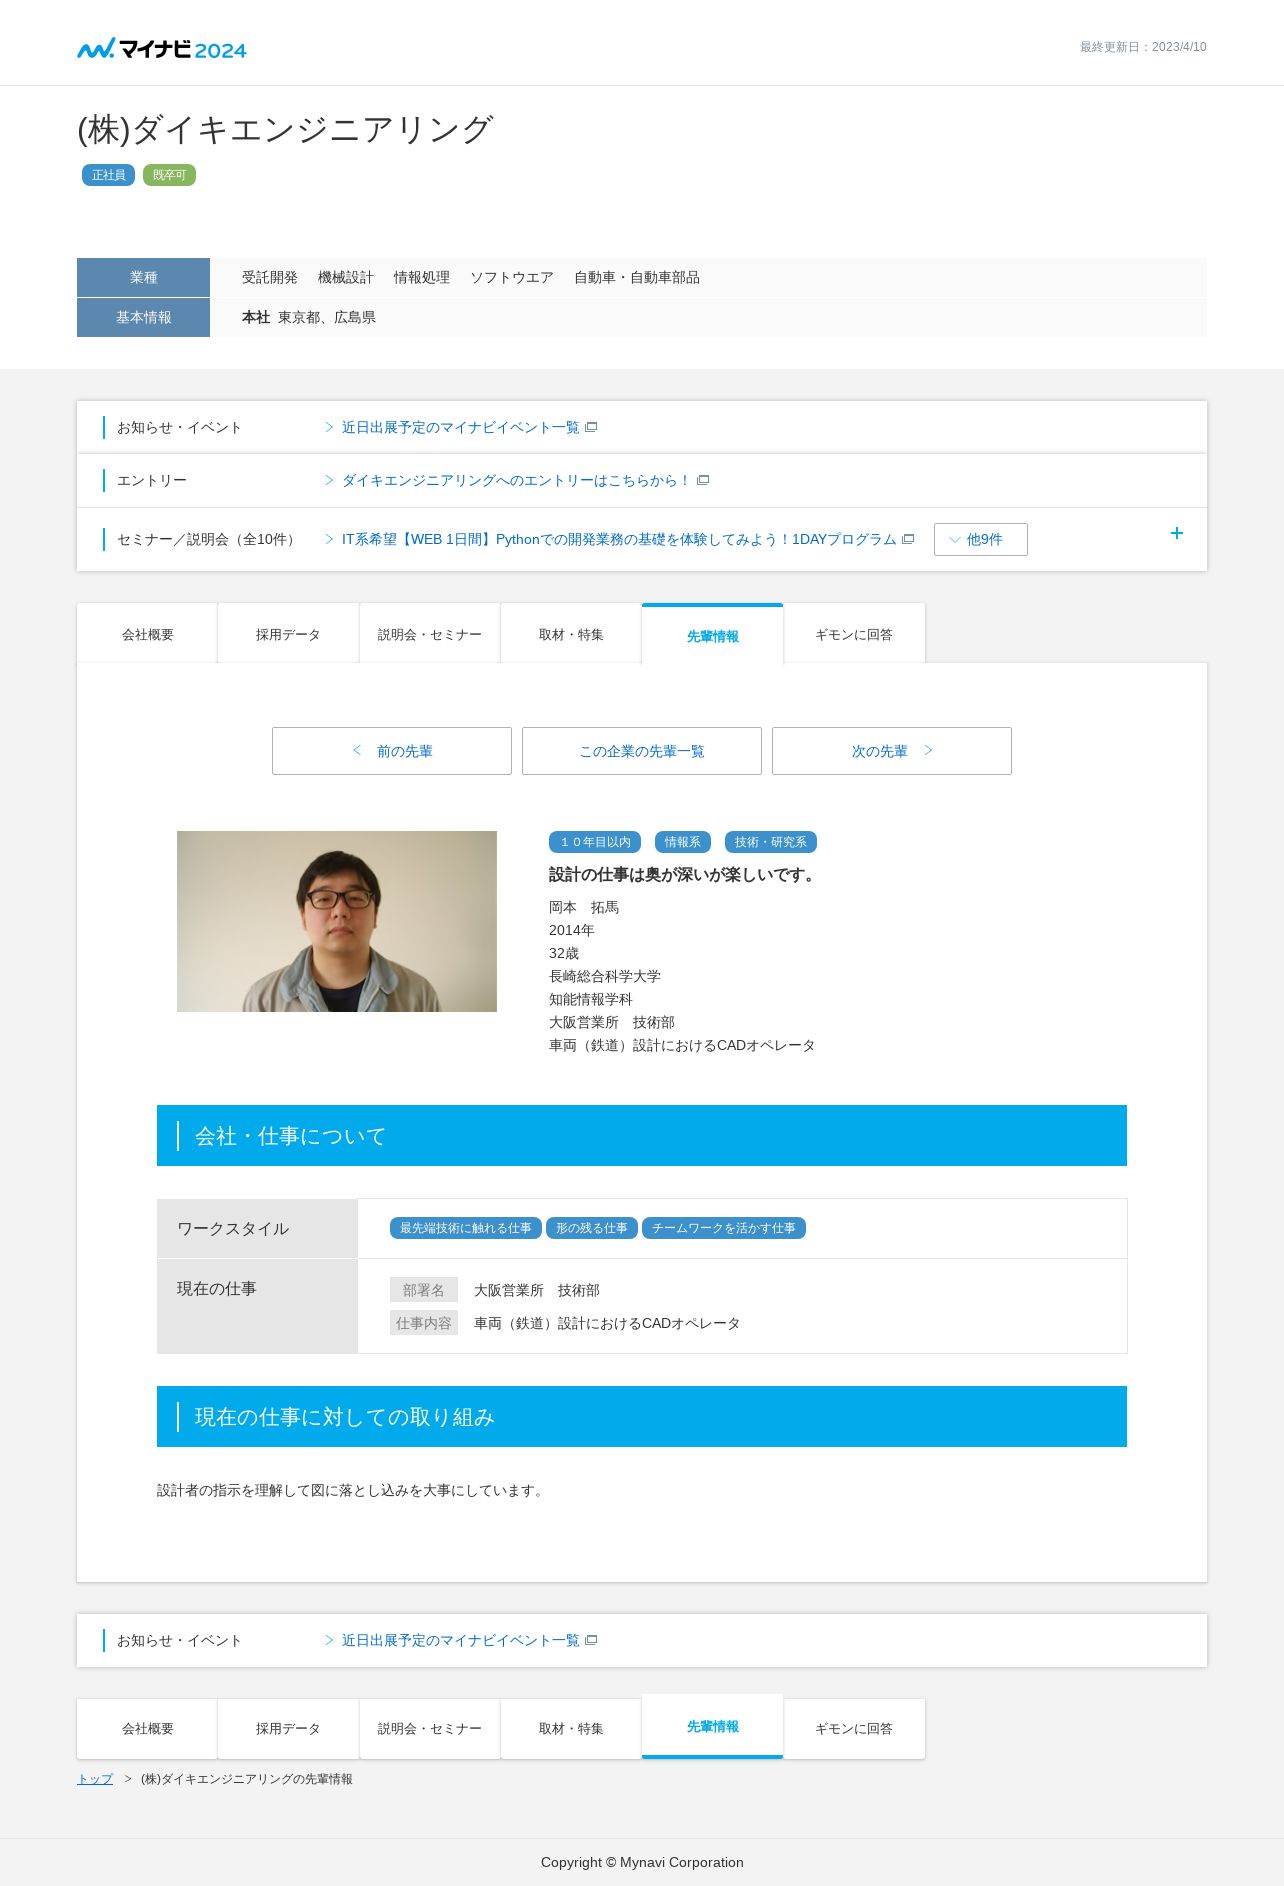The image size is (1284, 1886).
Task: Click the チームワークを活かす仕事 tag
Action: (724, 1228)
